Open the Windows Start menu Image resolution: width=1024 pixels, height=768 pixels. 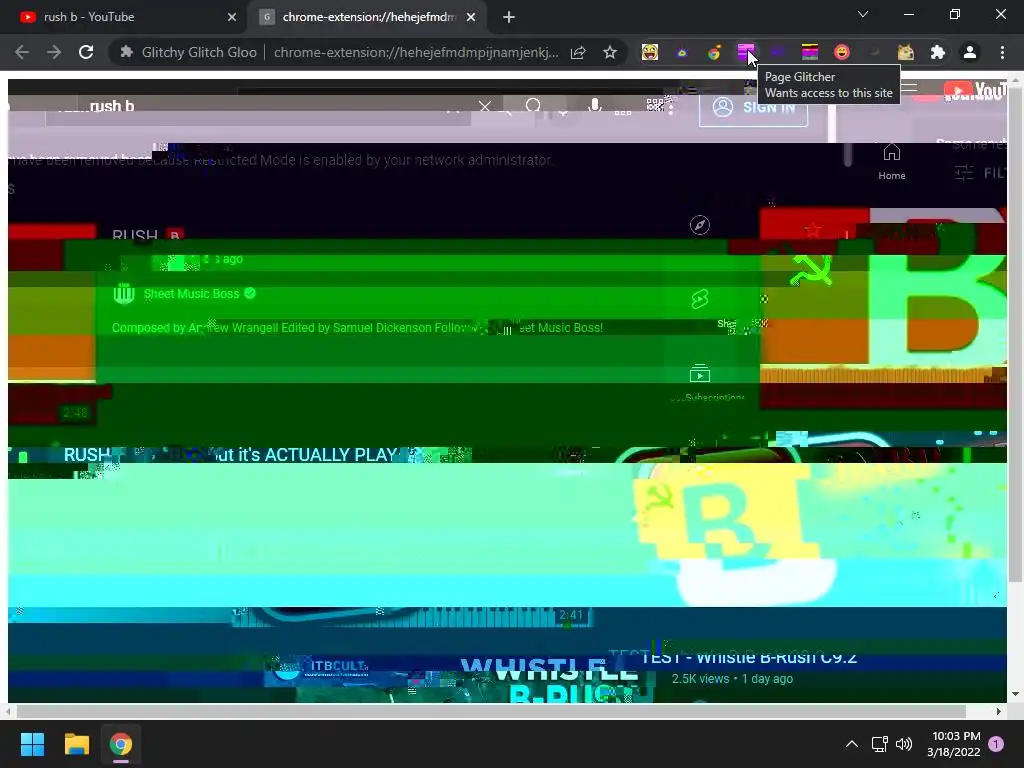[32, 744]
